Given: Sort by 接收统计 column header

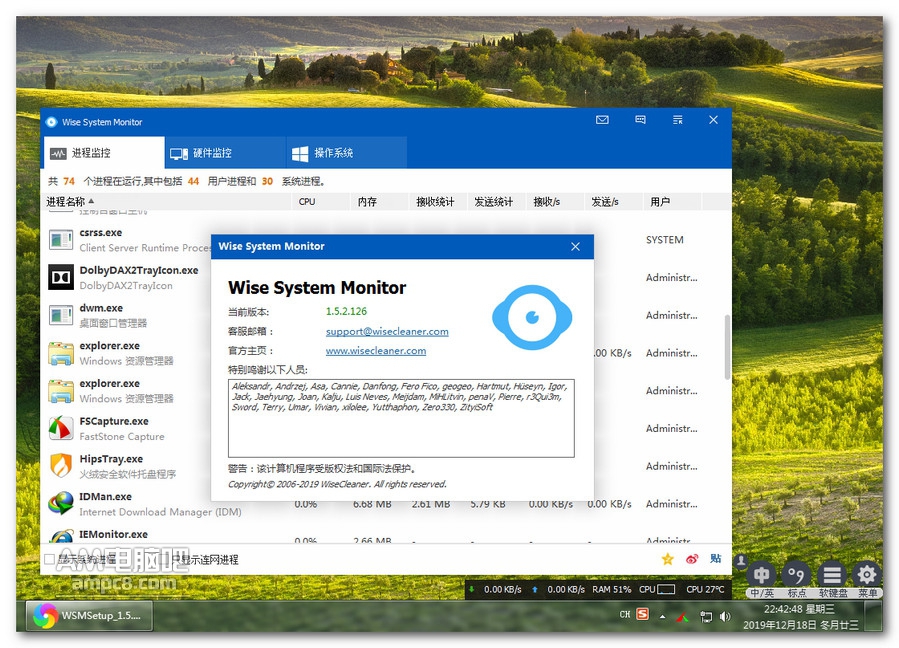Looking at the screenshot, I should [435, 201].
